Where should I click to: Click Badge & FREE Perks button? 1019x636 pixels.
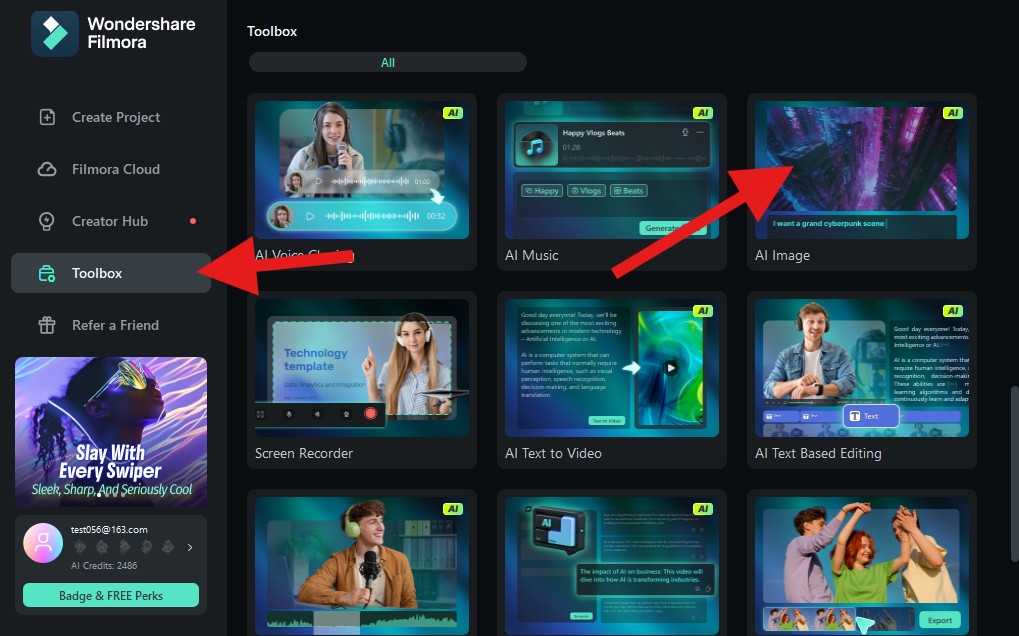[x=110, y=595]
